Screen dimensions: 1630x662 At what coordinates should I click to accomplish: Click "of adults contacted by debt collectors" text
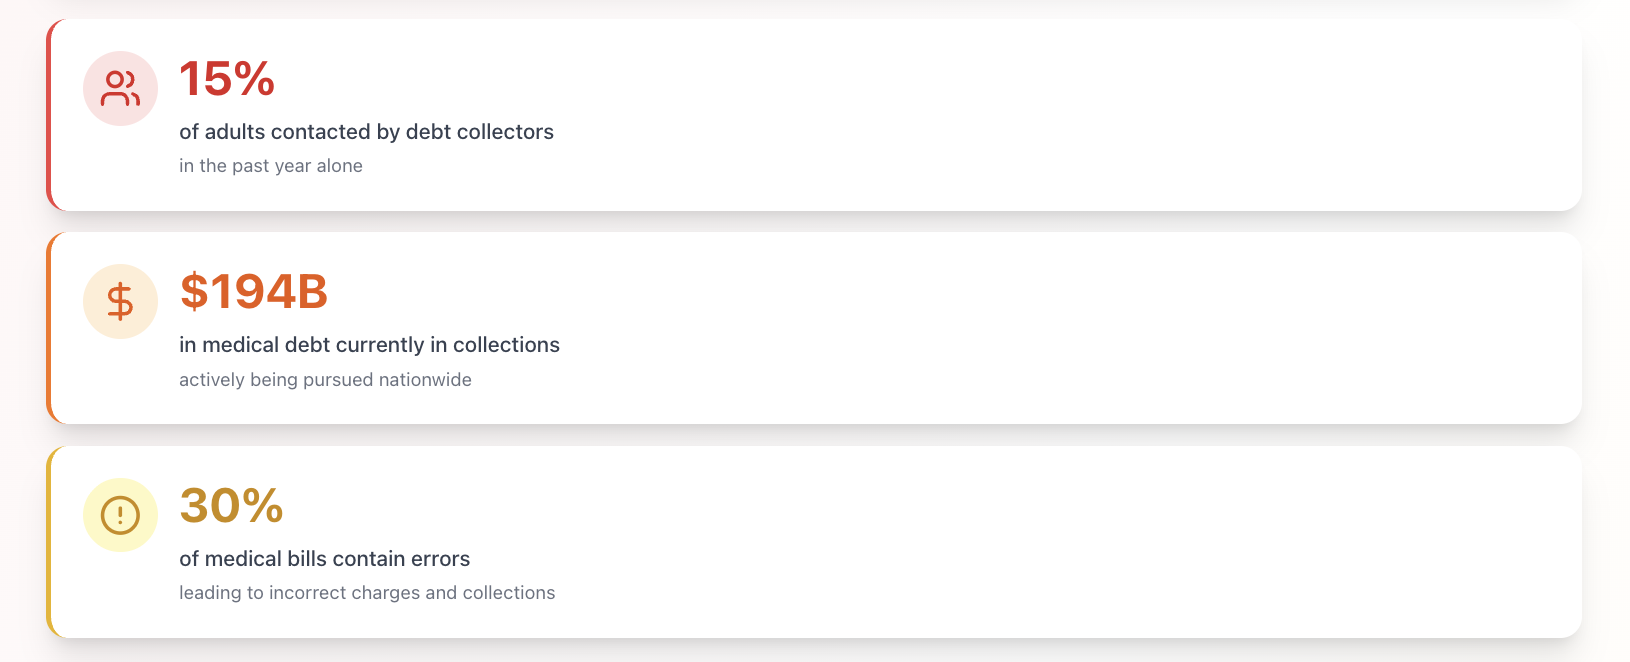[x=366, y=132]
